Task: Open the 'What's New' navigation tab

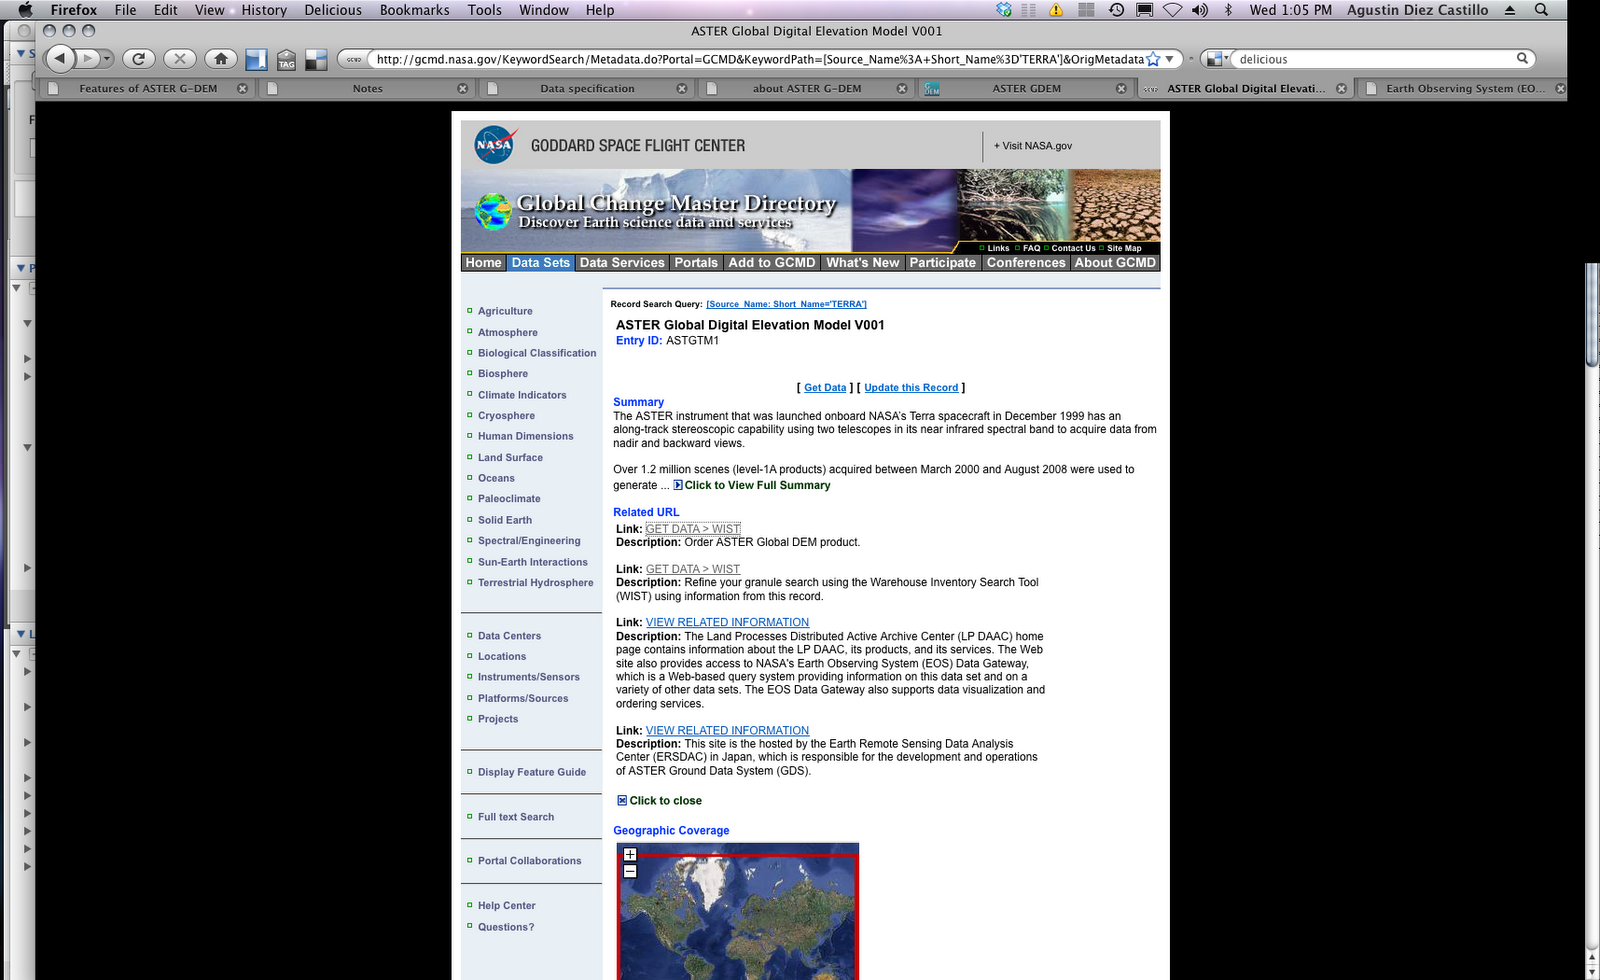Action: point(863,263)
